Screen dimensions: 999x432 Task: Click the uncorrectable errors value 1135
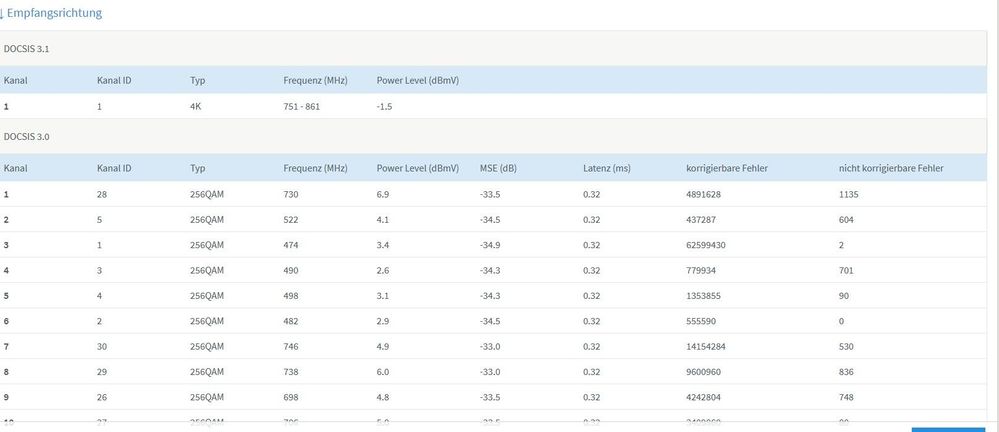tap(849, 193)
